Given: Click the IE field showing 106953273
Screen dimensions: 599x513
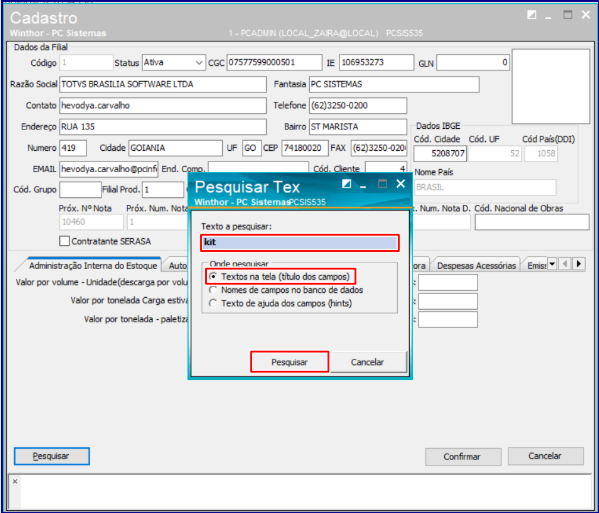Looking at the screenshot, I should coord(376,63).
